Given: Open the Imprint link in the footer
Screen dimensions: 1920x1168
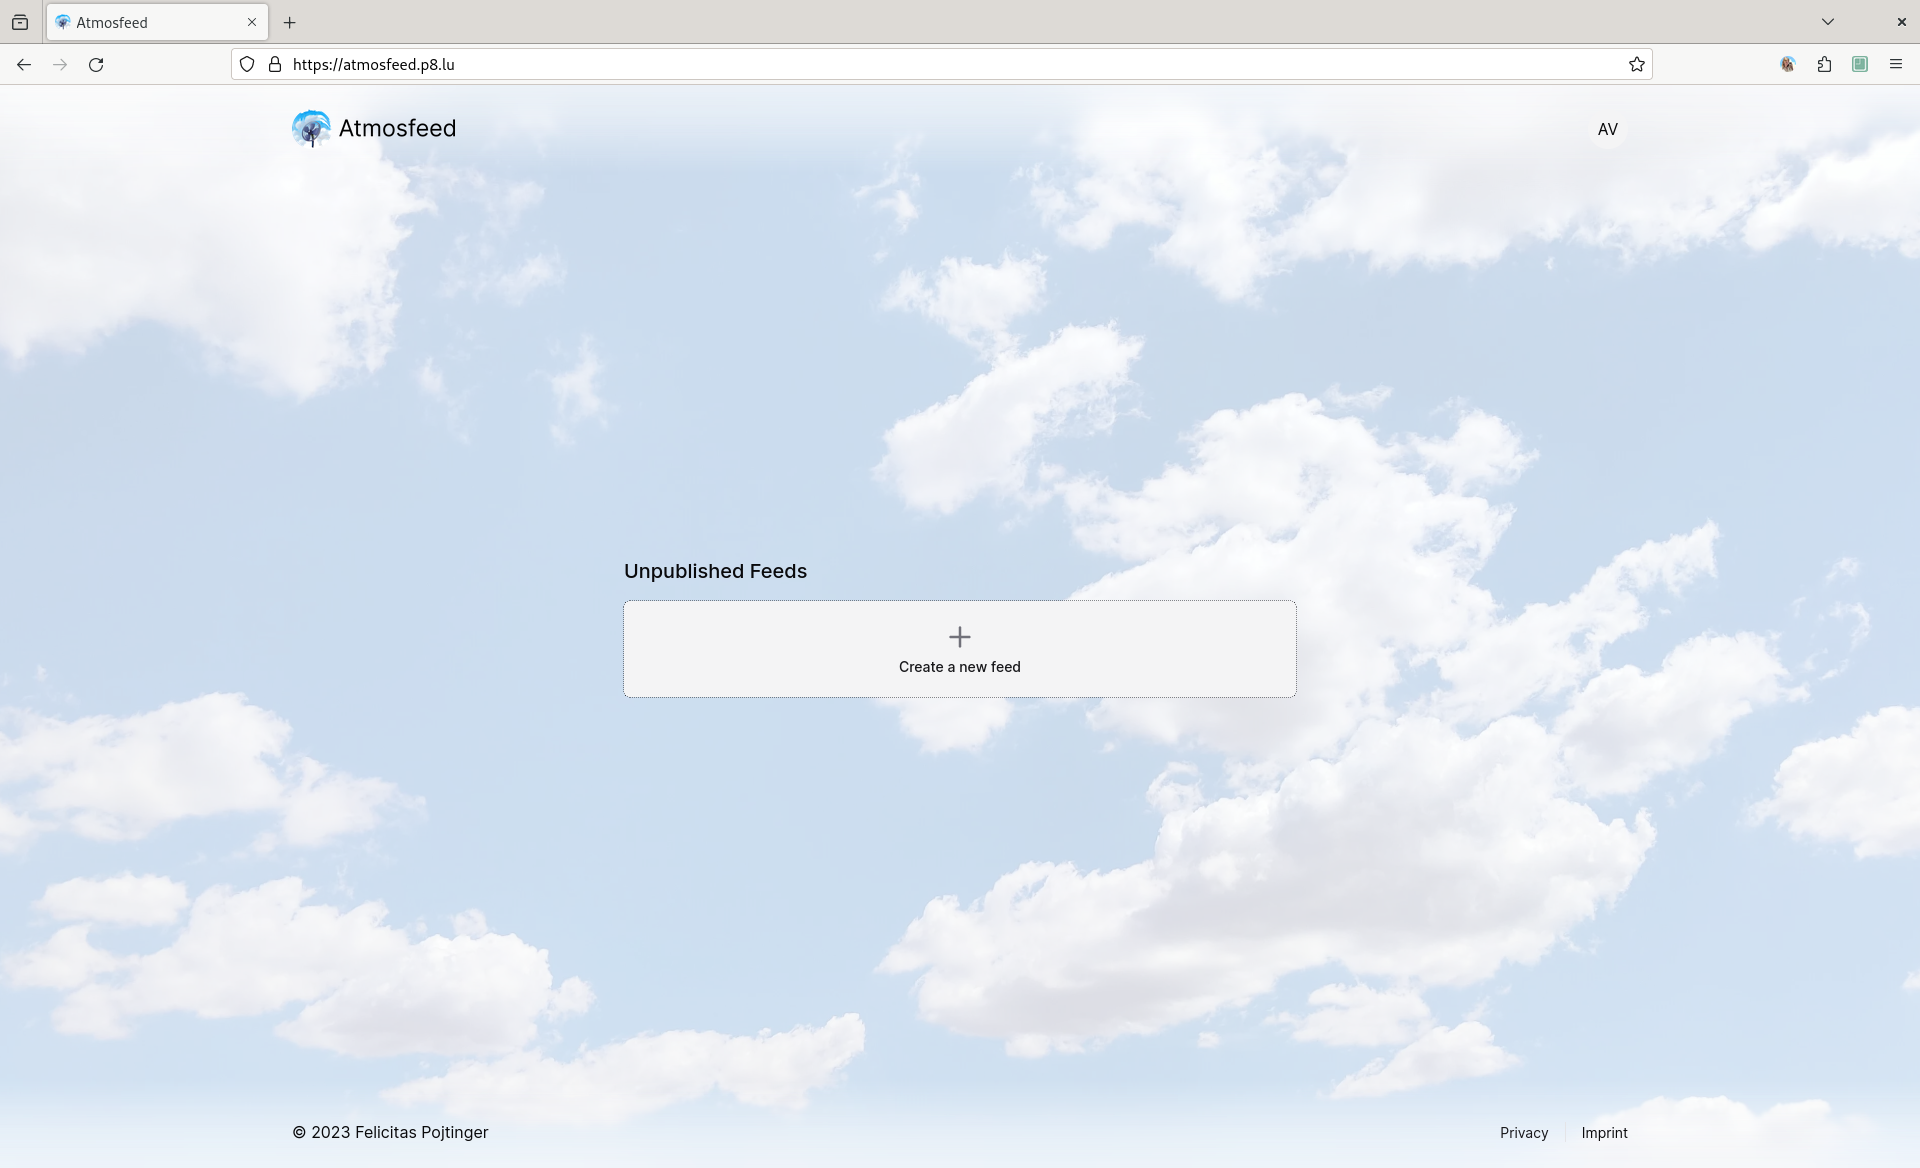Looking at the screenshot, I should 1604,1133.
